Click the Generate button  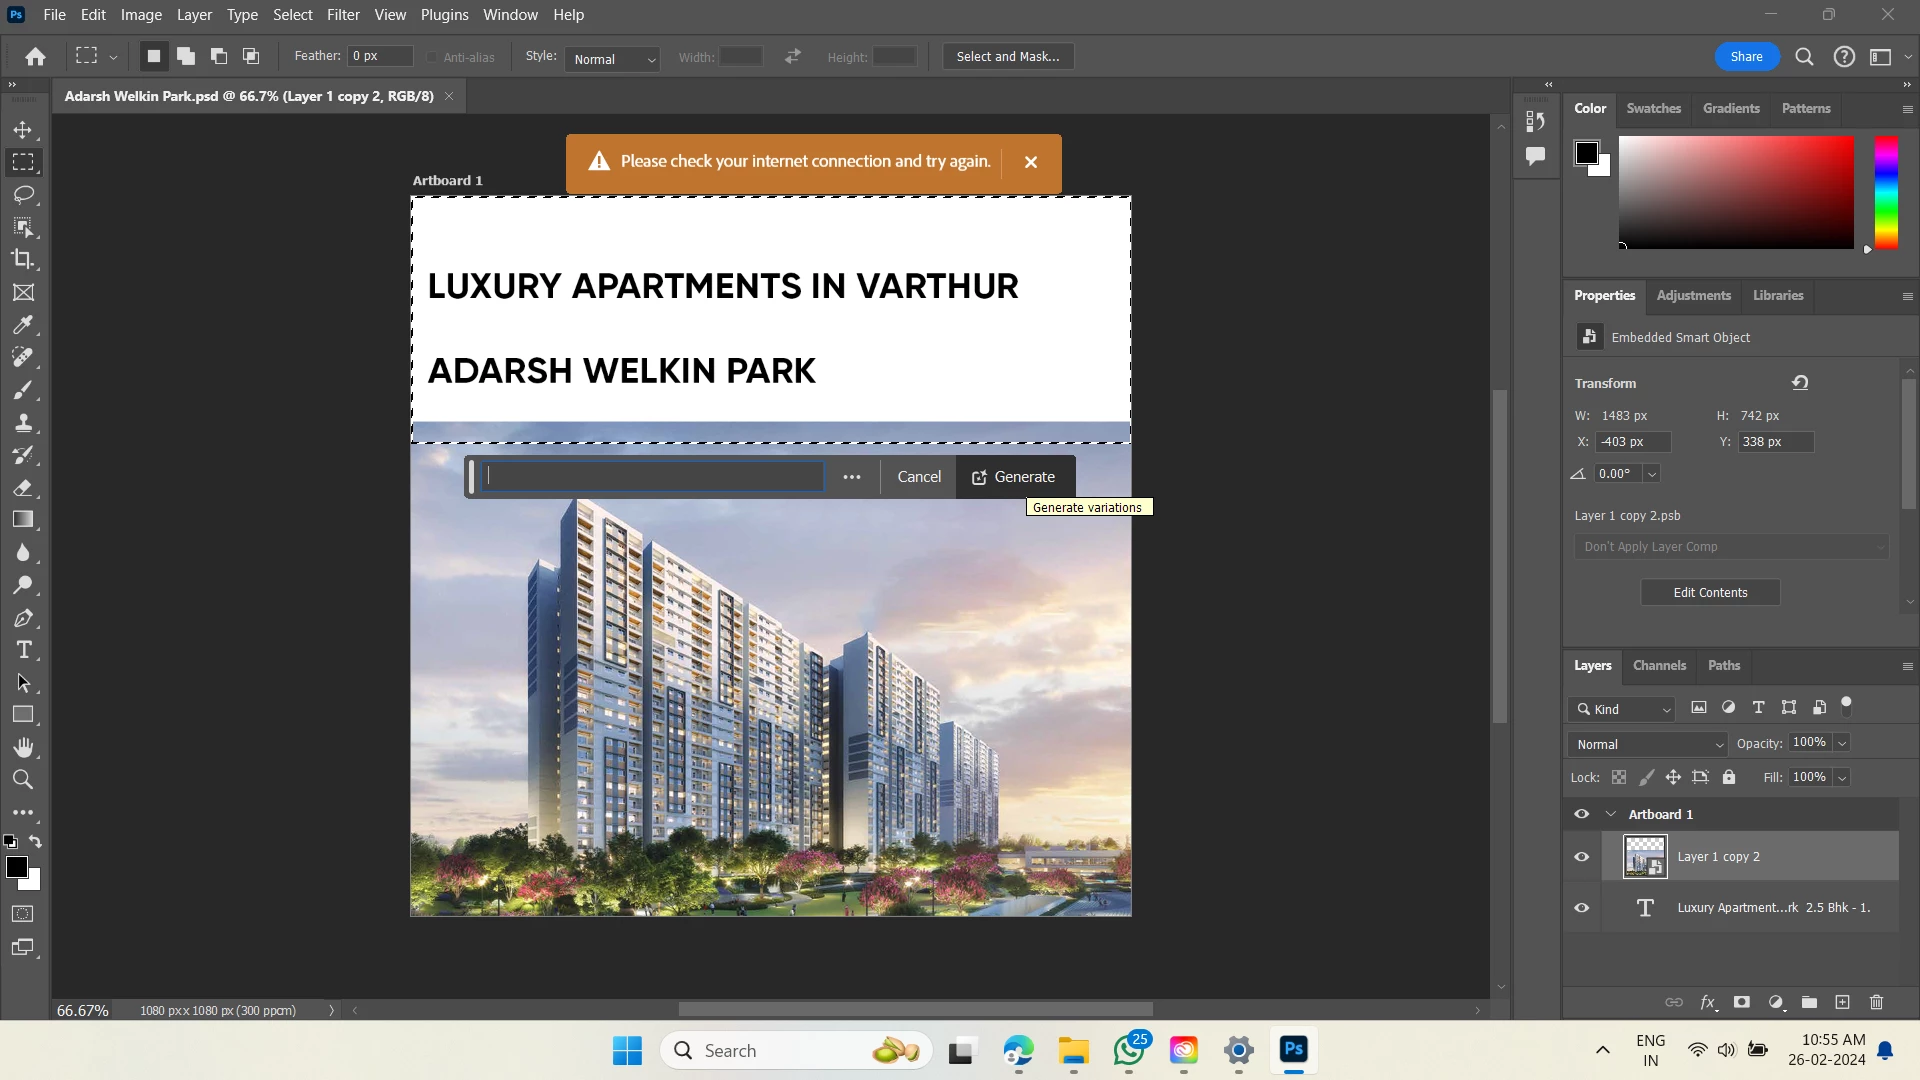pyautogui.click(x=1014, y=477)
